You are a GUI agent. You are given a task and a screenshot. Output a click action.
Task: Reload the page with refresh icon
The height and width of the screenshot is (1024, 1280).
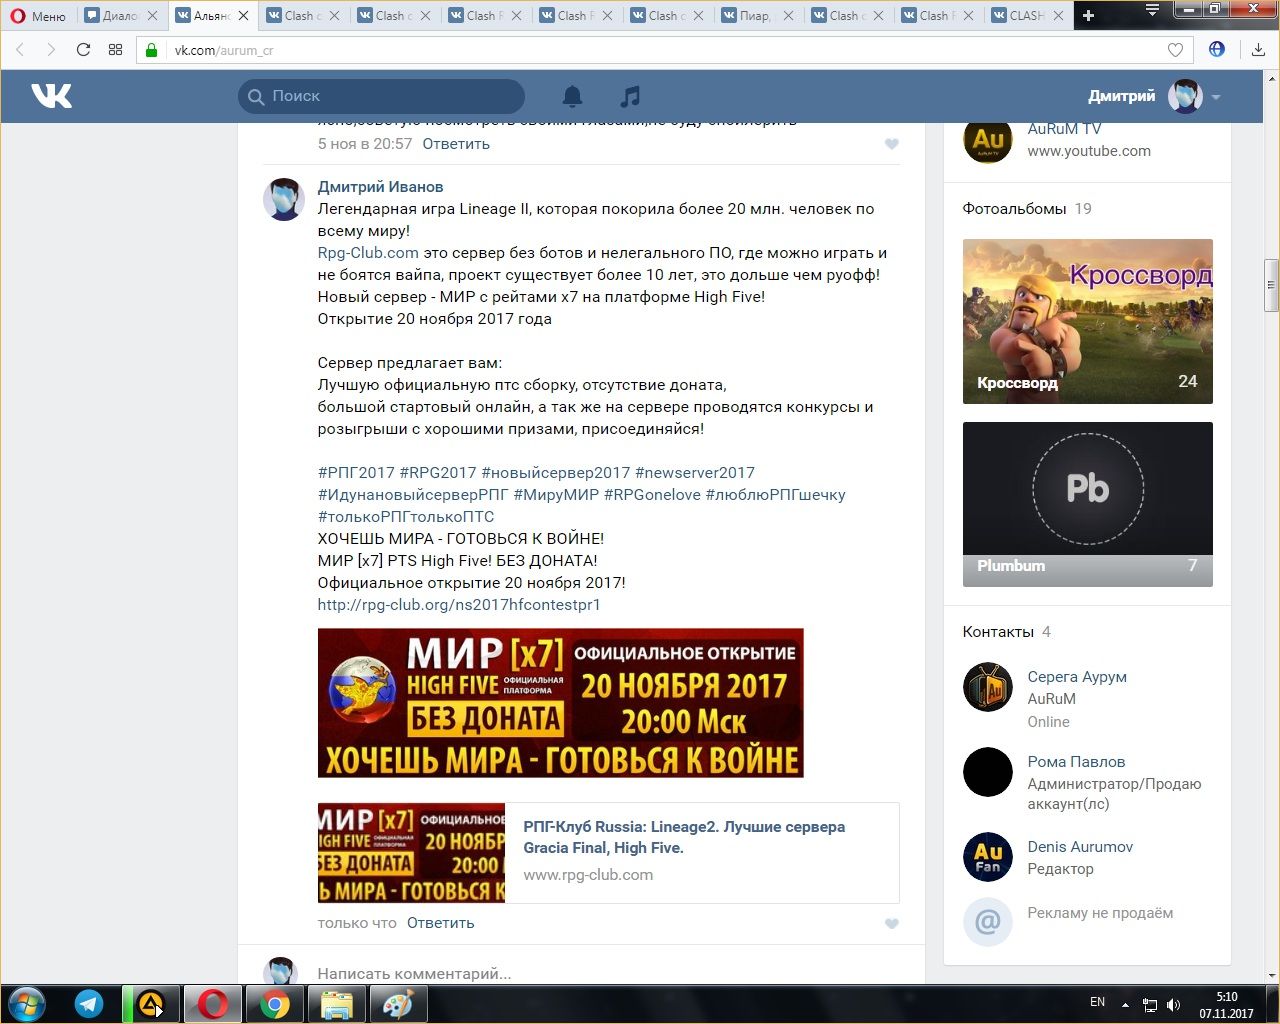click(83, 49)
